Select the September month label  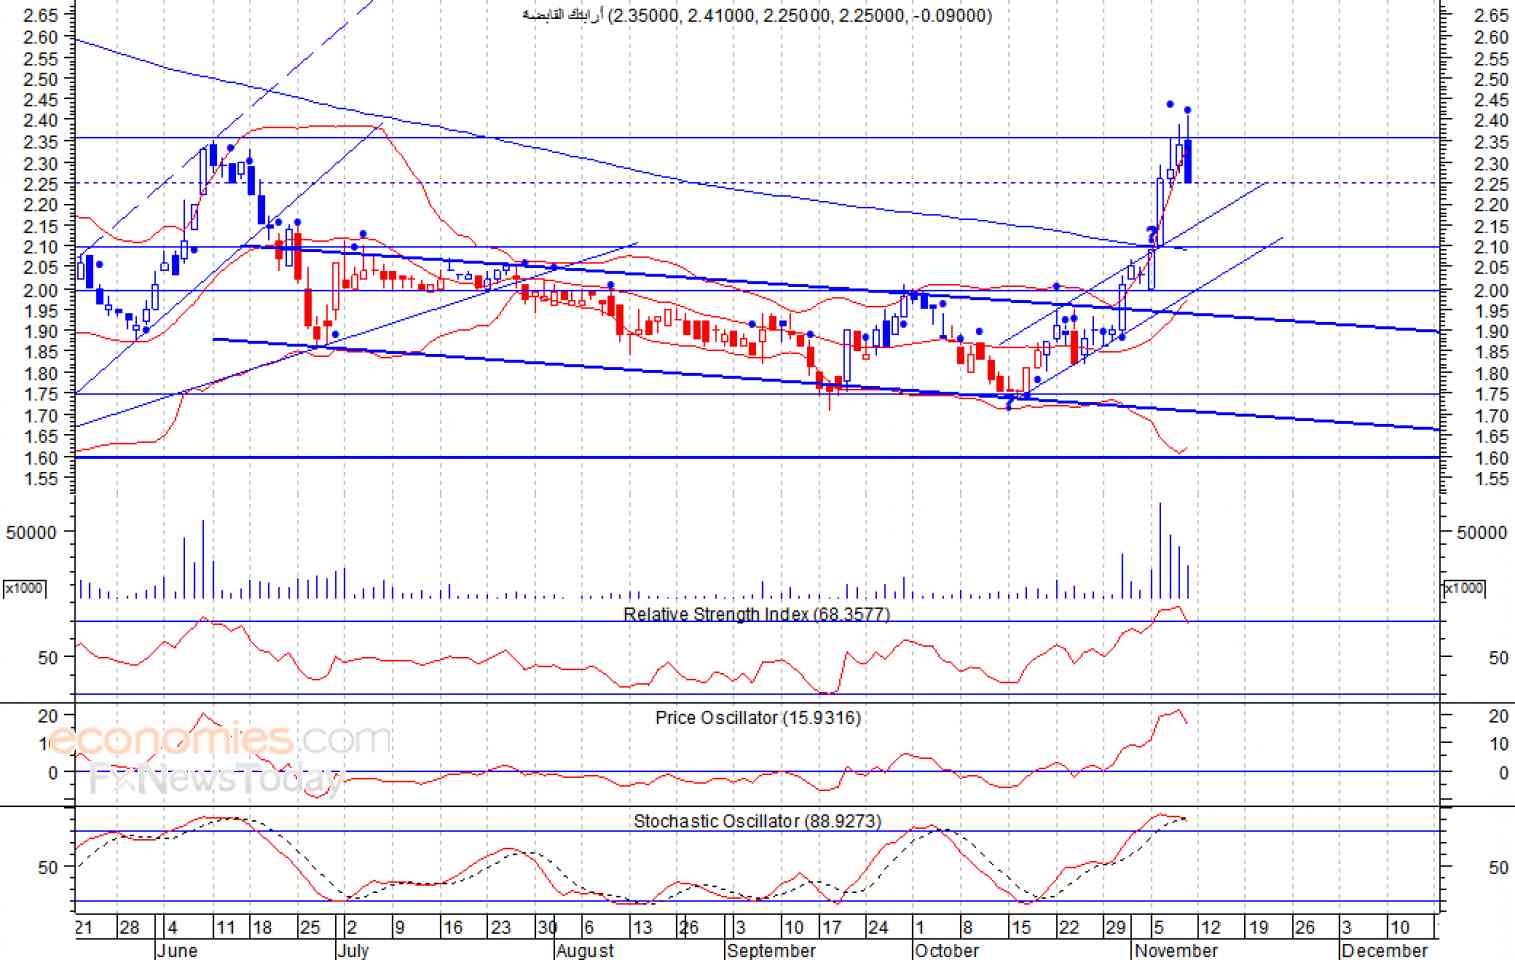coord(772,950)
